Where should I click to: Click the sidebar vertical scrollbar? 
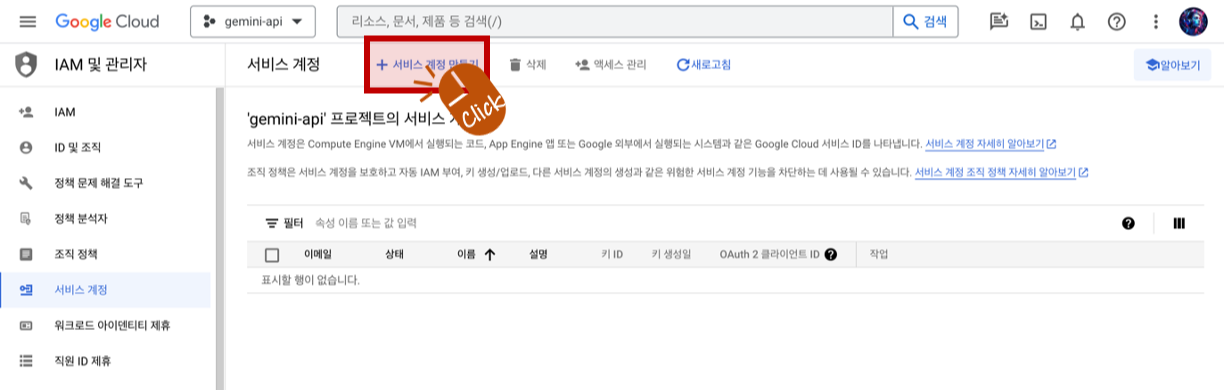(x=219, y=238)
